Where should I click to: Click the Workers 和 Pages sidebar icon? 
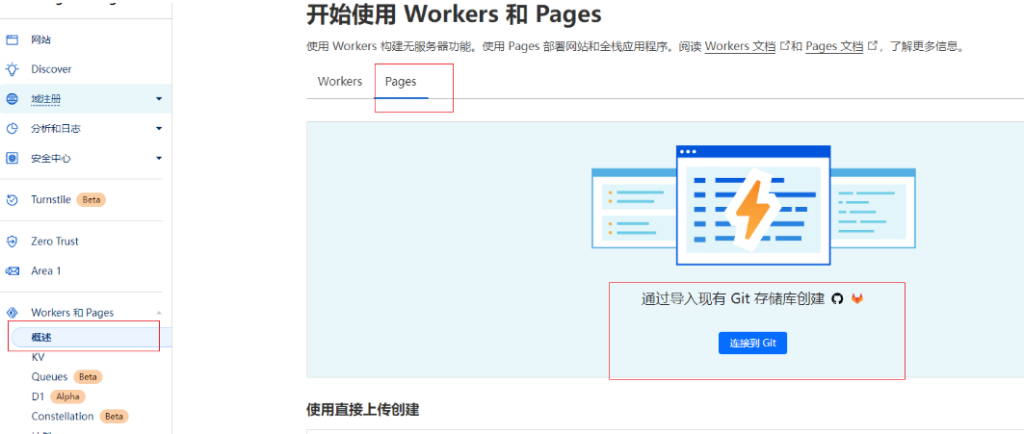pos(12,313)
